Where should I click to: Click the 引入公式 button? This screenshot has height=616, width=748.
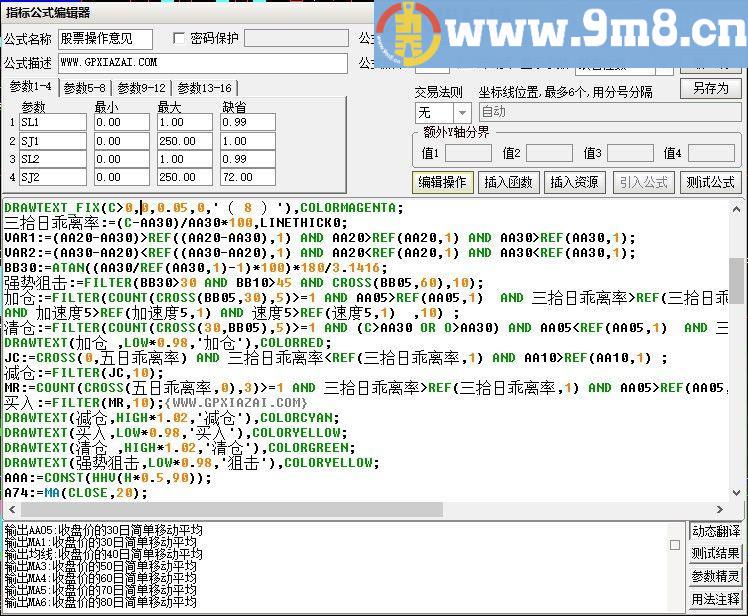tap(643, 182)
